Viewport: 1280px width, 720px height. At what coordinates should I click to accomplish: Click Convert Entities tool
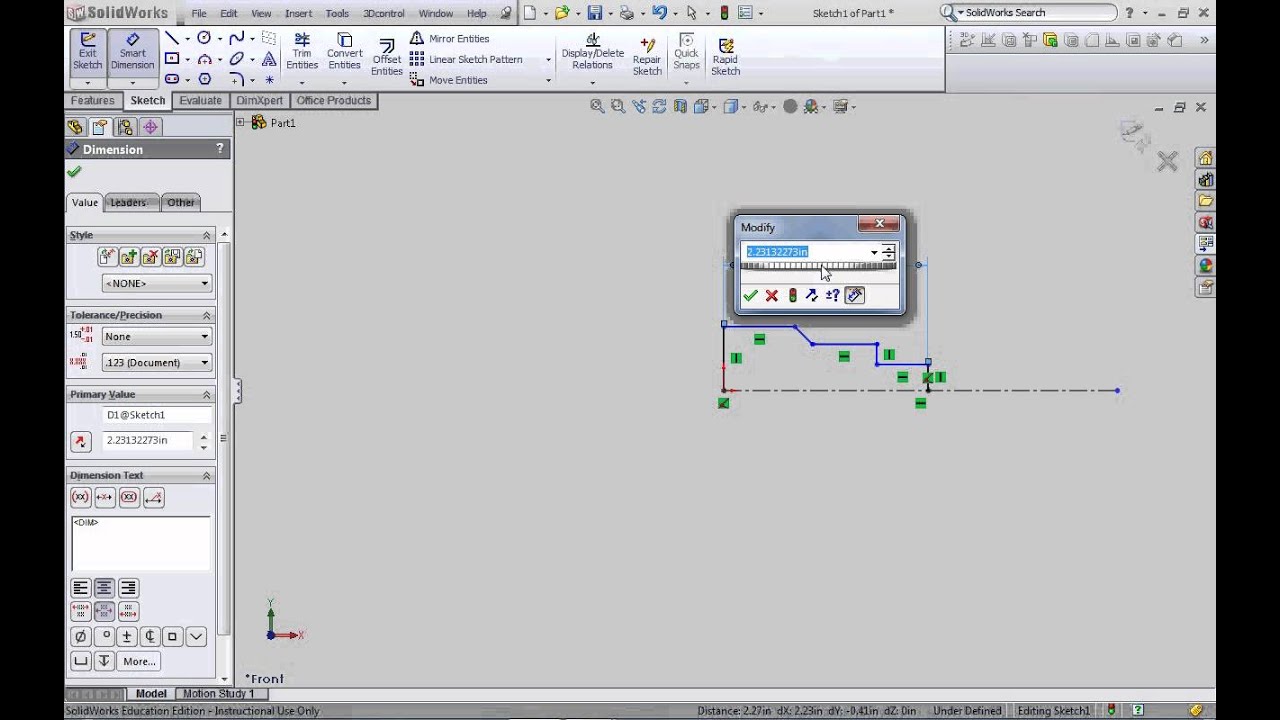tap(345, 52)
